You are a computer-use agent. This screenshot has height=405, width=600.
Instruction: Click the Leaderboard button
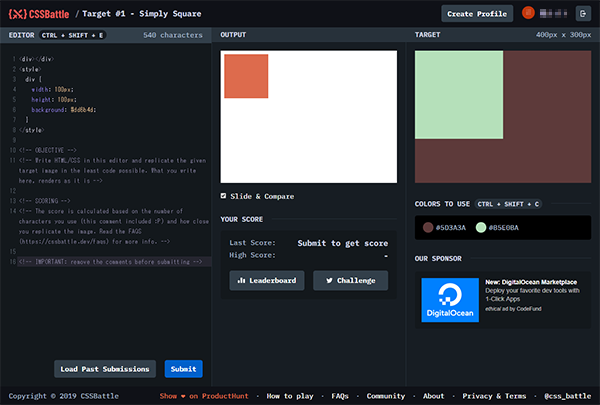tap(267, 281)
